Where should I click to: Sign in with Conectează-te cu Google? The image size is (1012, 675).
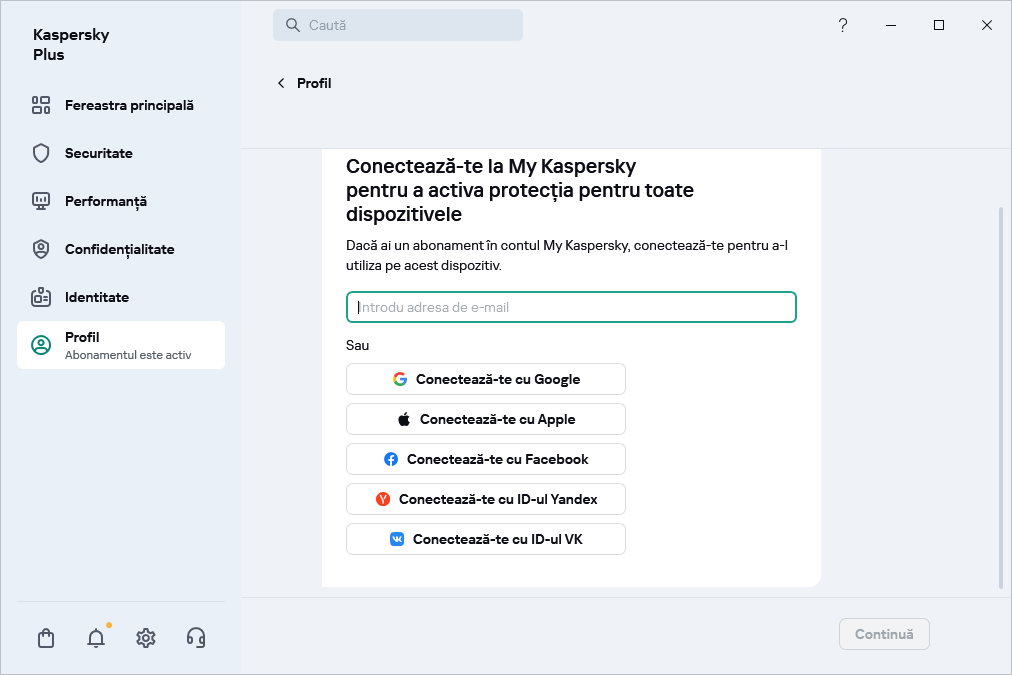click(x=486, y=379)
